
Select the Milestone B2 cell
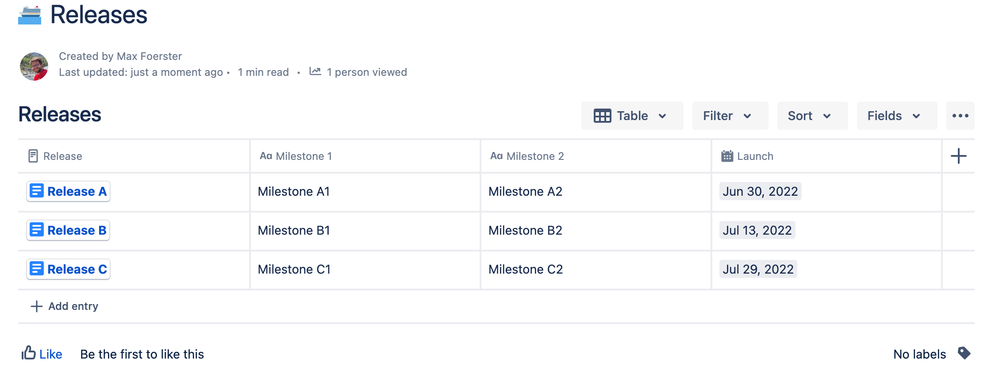[x=596, y=231]
